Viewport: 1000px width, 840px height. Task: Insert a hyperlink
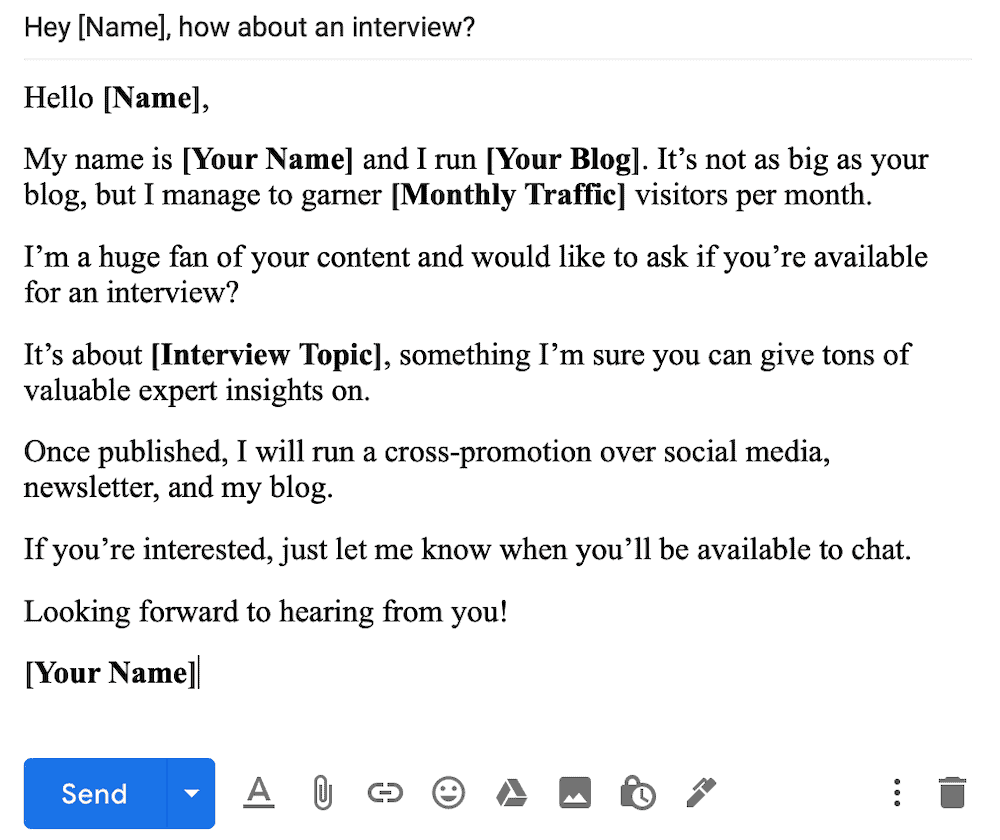385,793
